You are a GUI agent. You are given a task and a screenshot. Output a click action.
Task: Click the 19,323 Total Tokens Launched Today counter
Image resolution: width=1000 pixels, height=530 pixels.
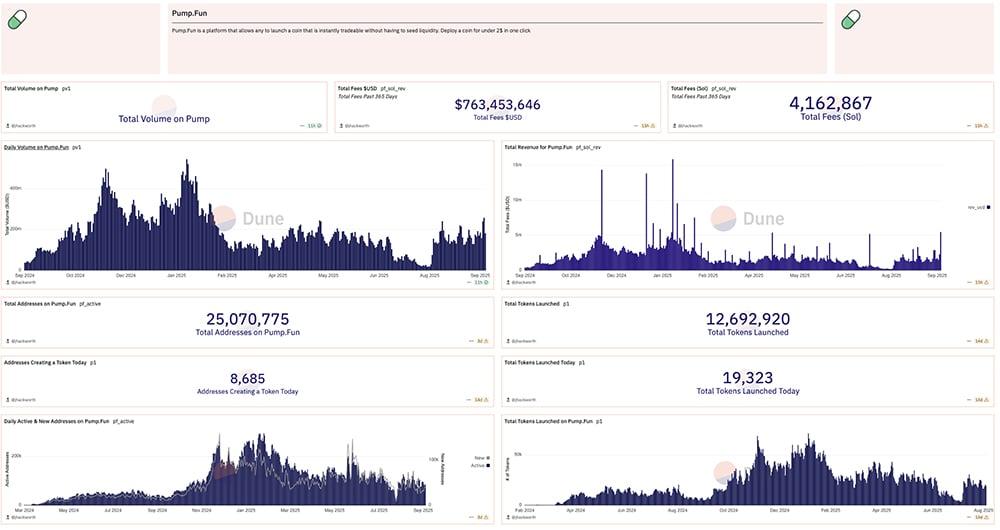[x=747, y=378]
